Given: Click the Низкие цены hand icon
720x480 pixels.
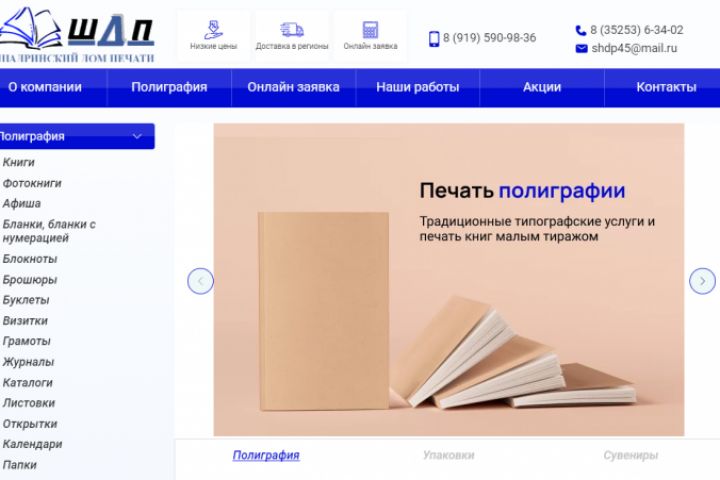Looking at the screenshot, I should (x=214, y=29).
